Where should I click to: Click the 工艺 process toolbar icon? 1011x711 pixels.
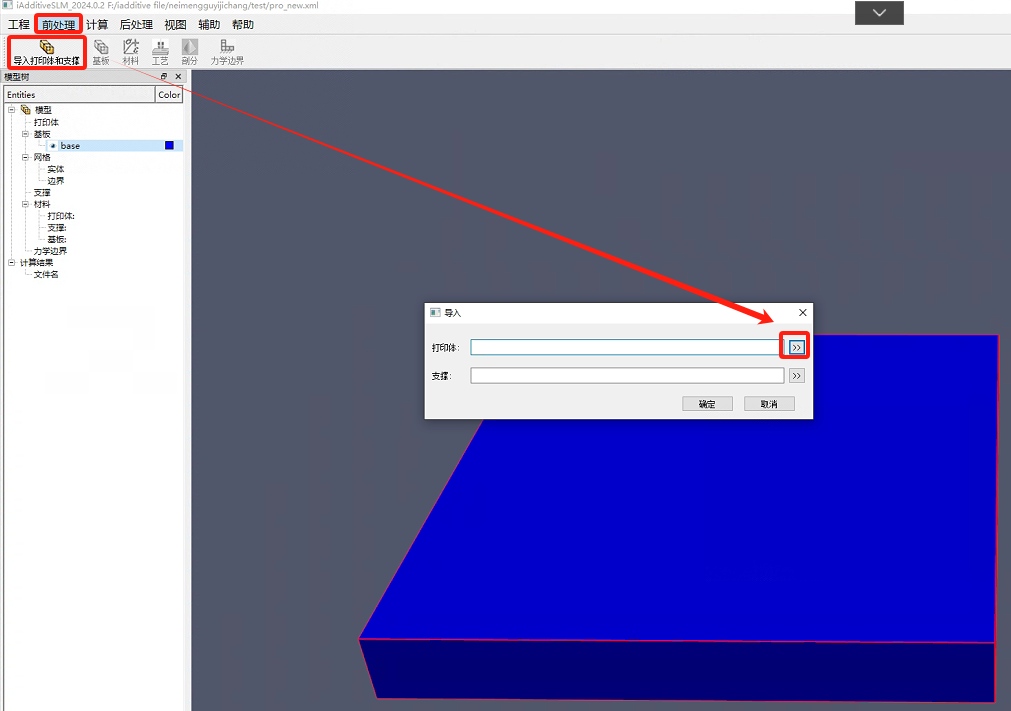tap(160, 52)
